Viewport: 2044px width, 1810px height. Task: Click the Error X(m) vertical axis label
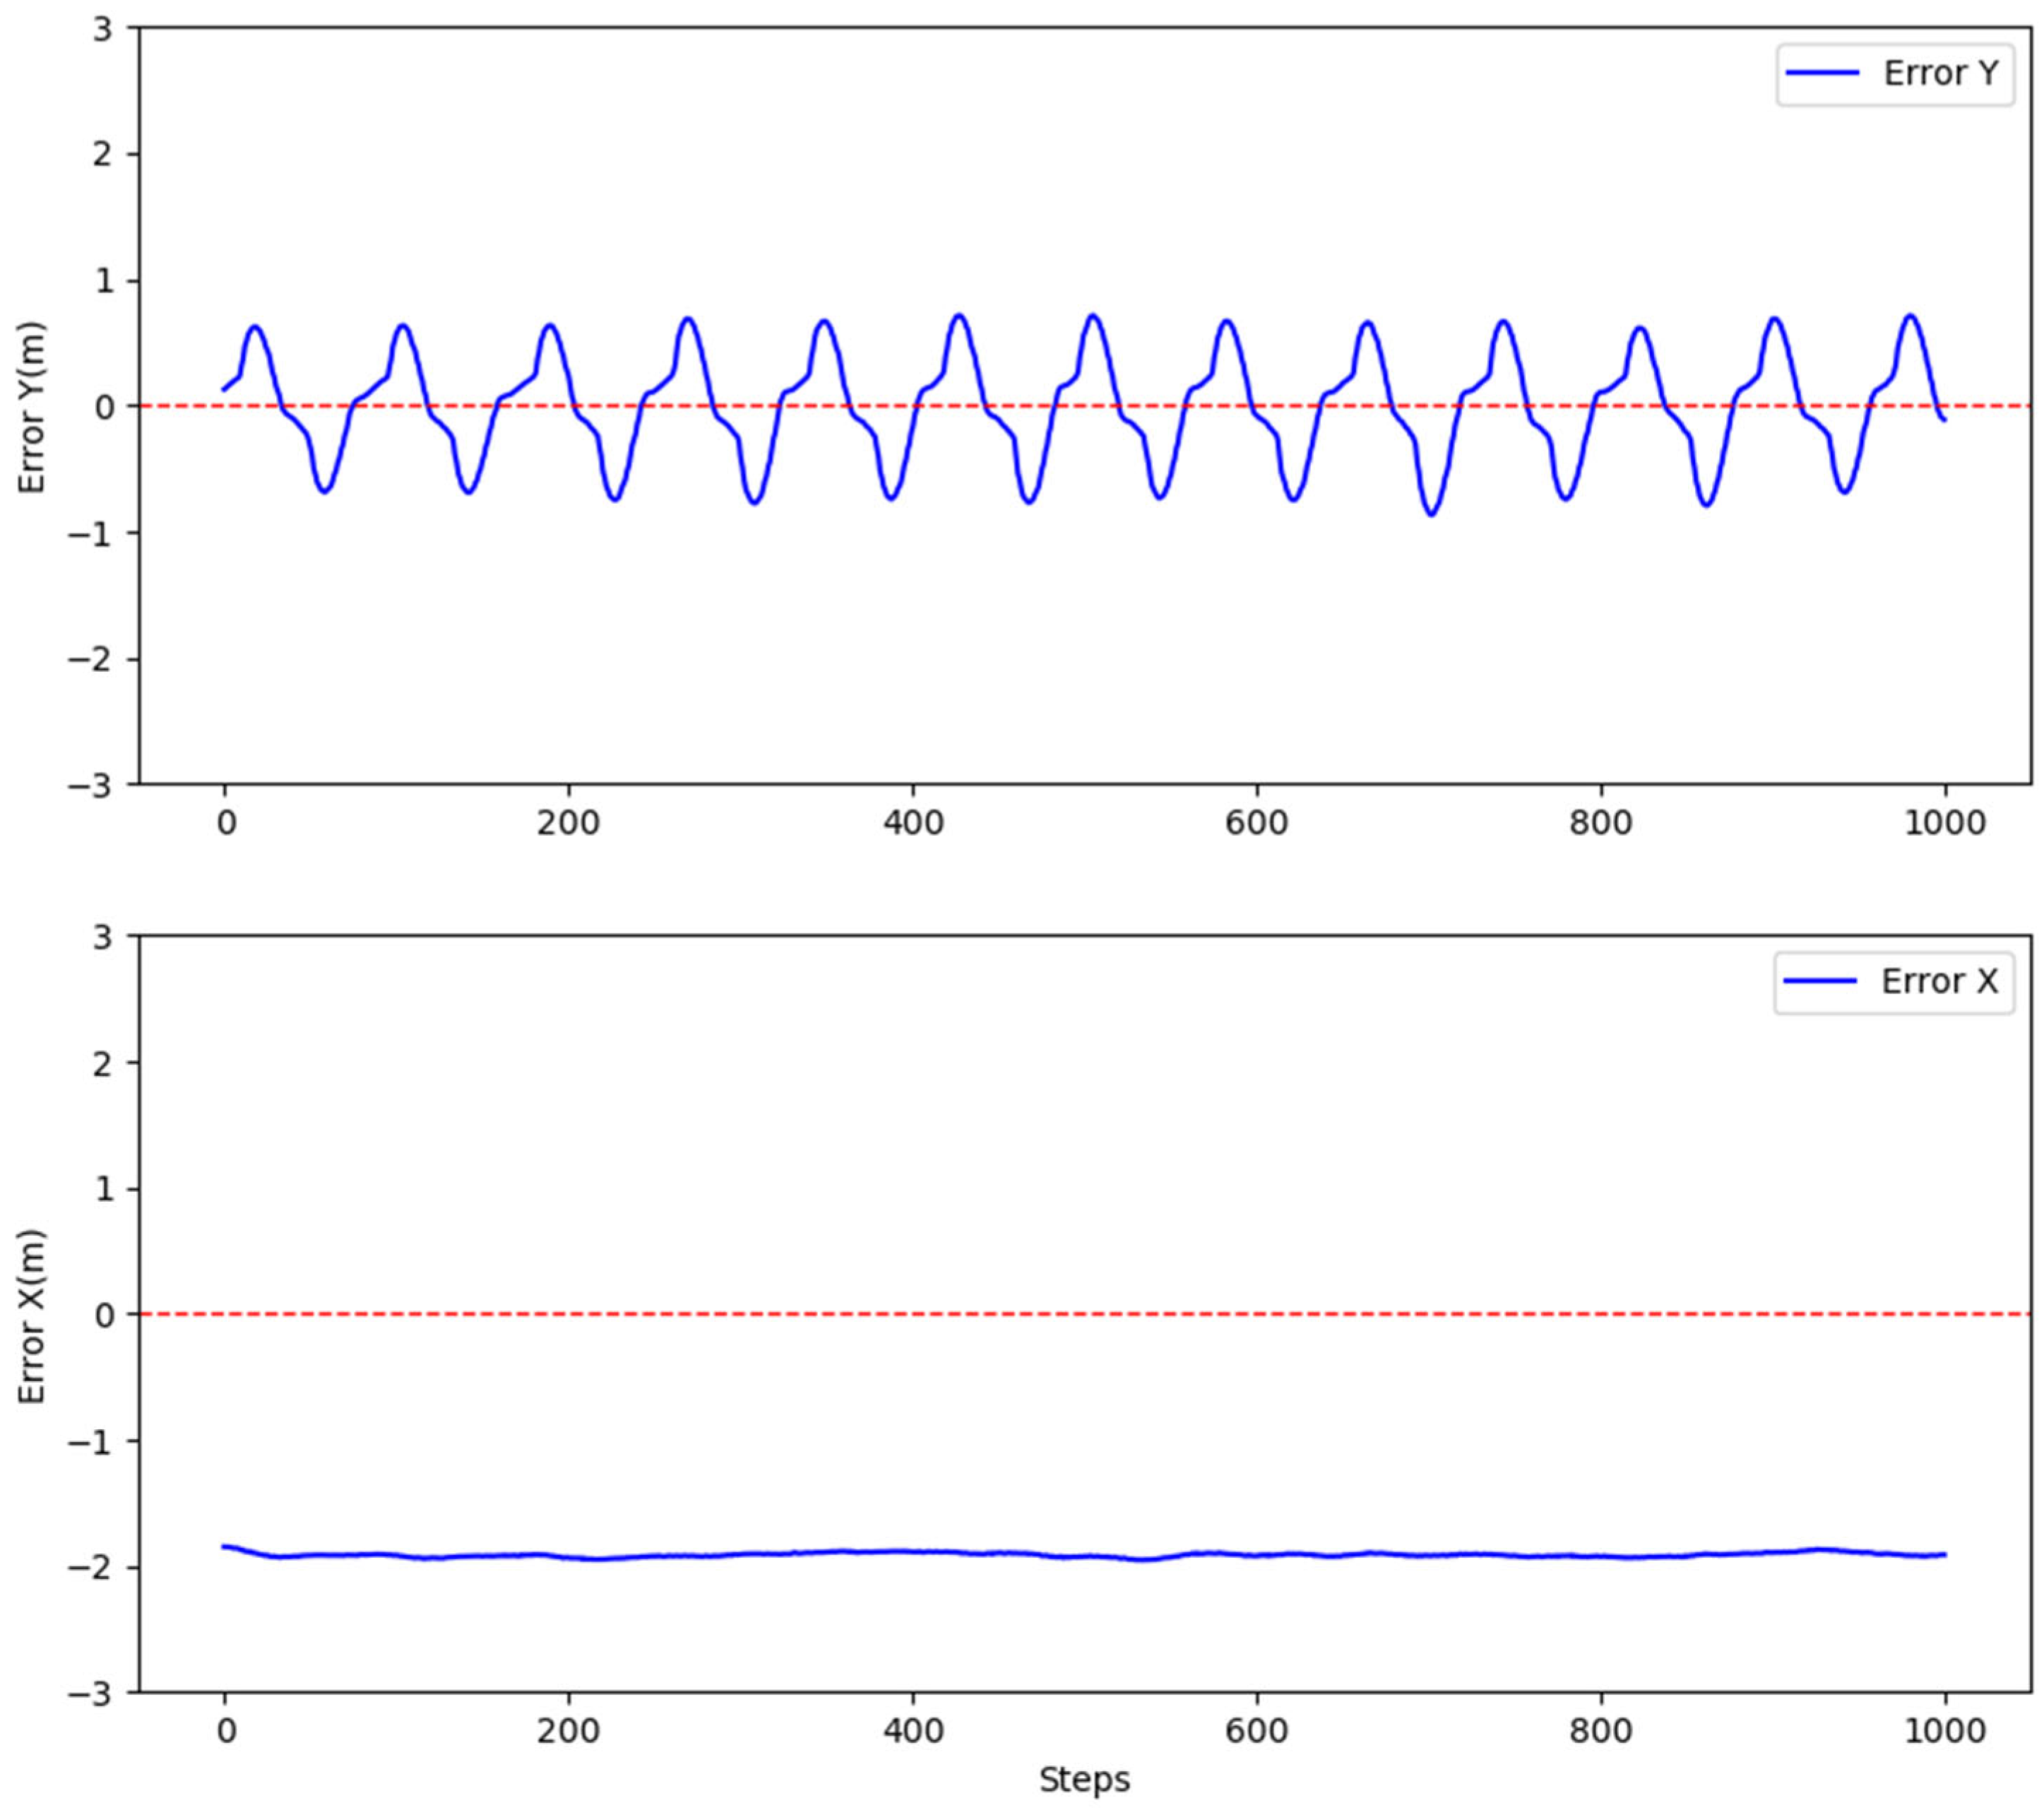point(33,1317)
